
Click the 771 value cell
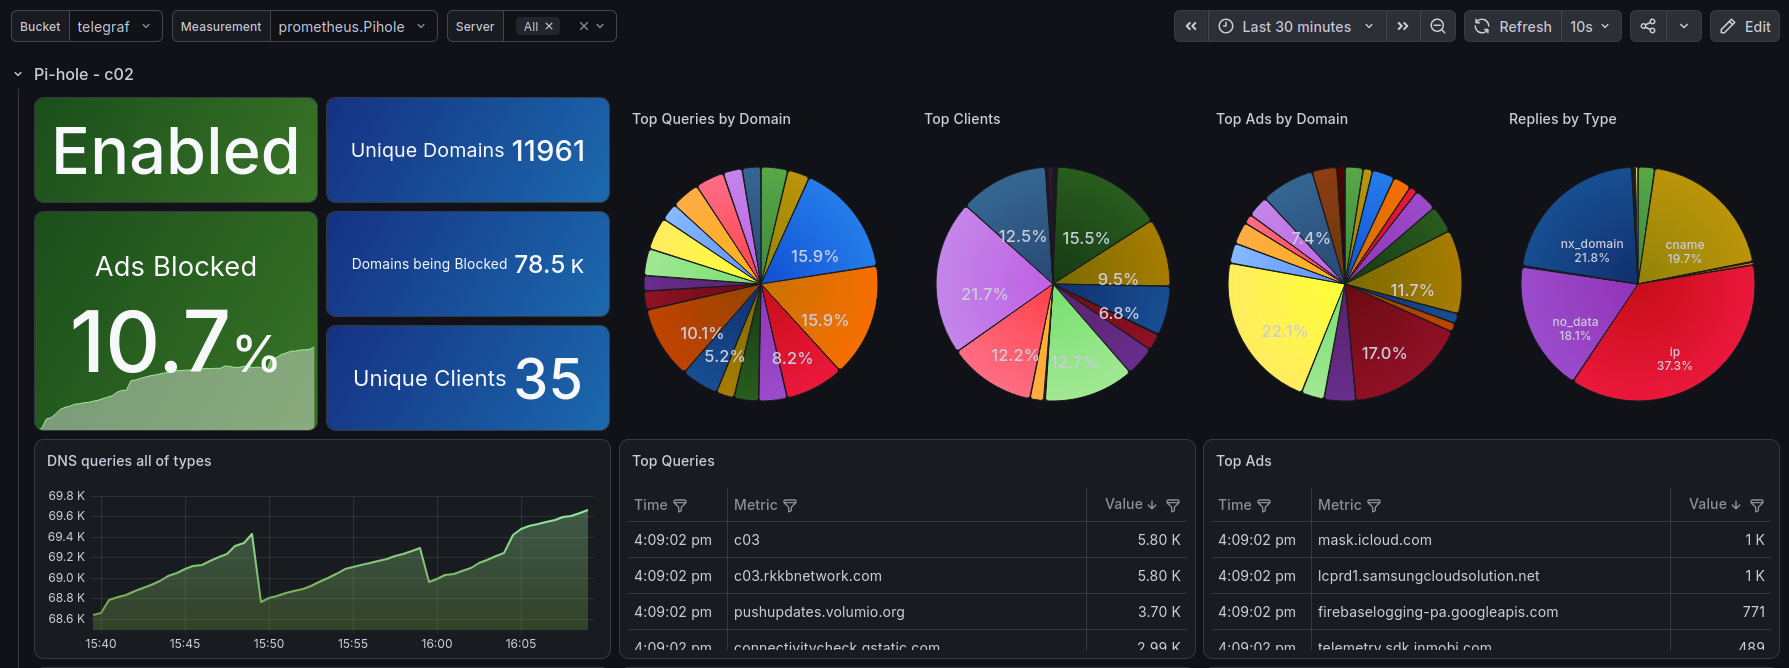1721,612
